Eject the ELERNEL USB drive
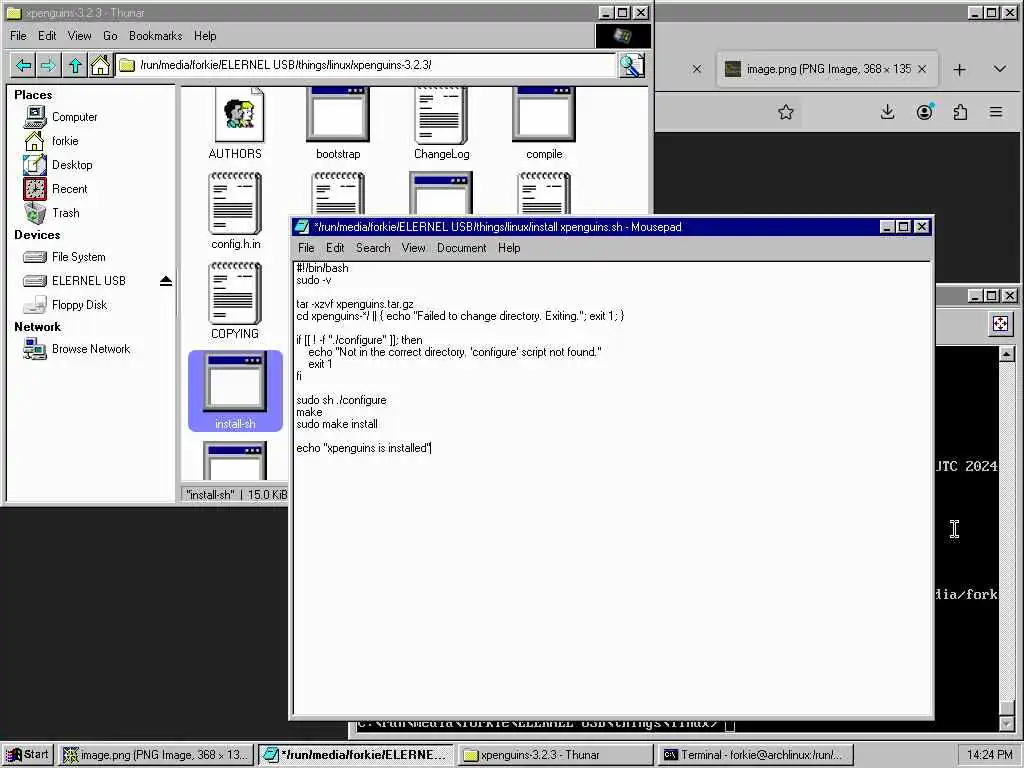The height and width of the screenshot is (768, 1024). 166,281
